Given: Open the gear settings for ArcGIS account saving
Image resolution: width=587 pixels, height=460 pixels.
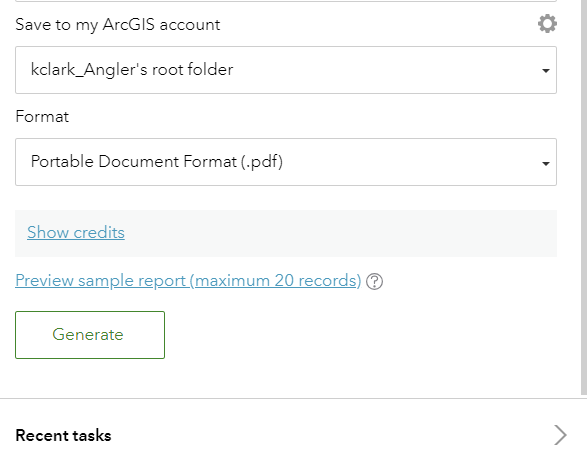Looking at the screenshot, I should tap(547, 24).
